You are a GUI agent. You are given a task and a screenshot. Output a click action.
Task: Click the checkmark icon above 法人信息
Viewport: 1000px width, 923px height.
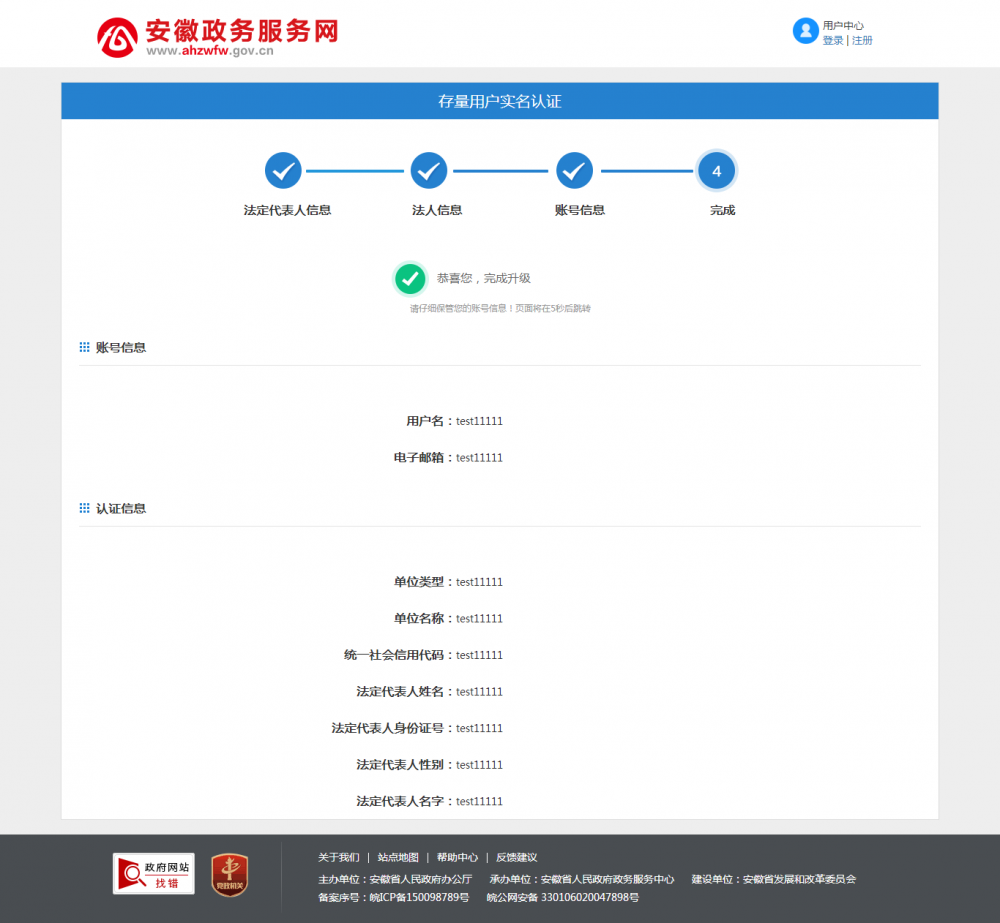tap(429, 170)
